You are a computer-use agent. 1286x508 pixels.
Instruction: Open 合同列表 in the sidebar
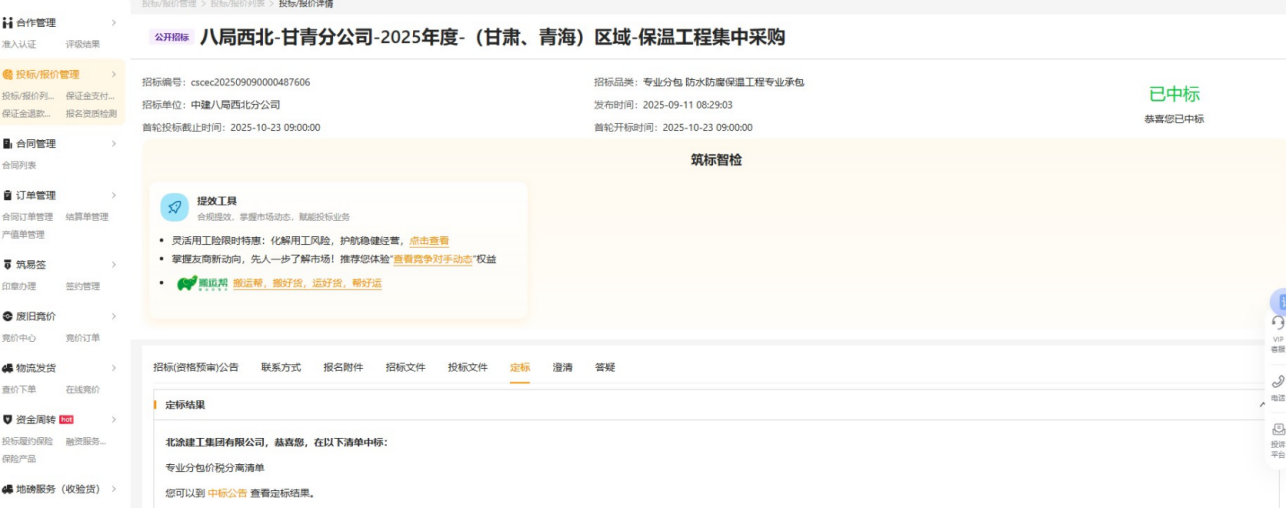pyautogui.click(x=19, y=165)
